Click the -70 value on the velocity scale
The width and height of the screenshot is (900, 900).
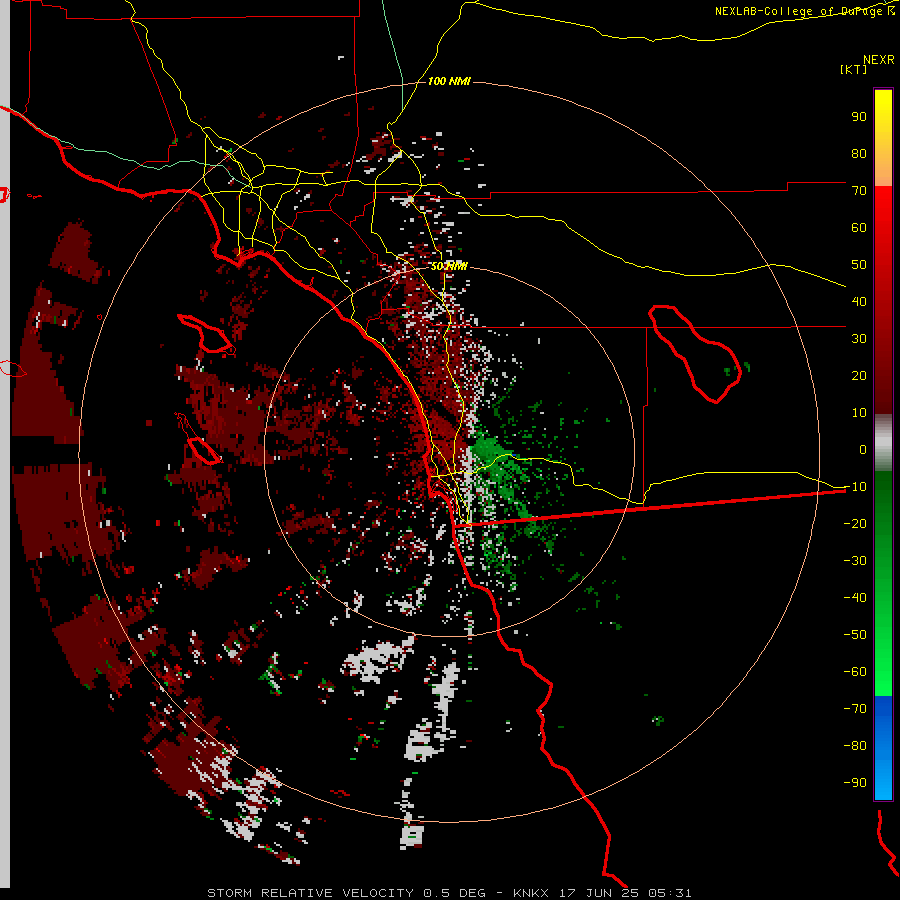(855, 708)
